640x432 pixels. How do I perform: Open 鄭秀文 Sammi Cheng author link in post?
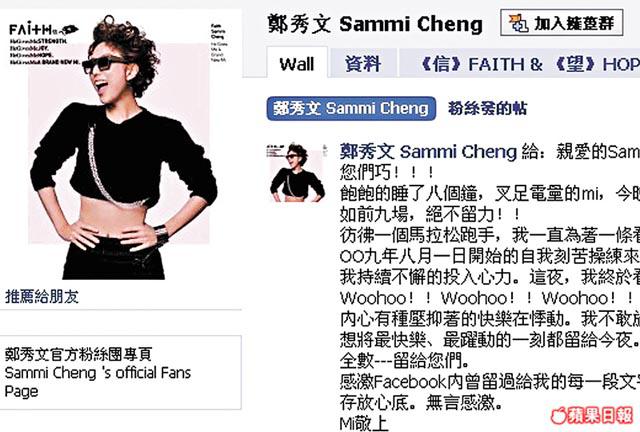(428, 152)
